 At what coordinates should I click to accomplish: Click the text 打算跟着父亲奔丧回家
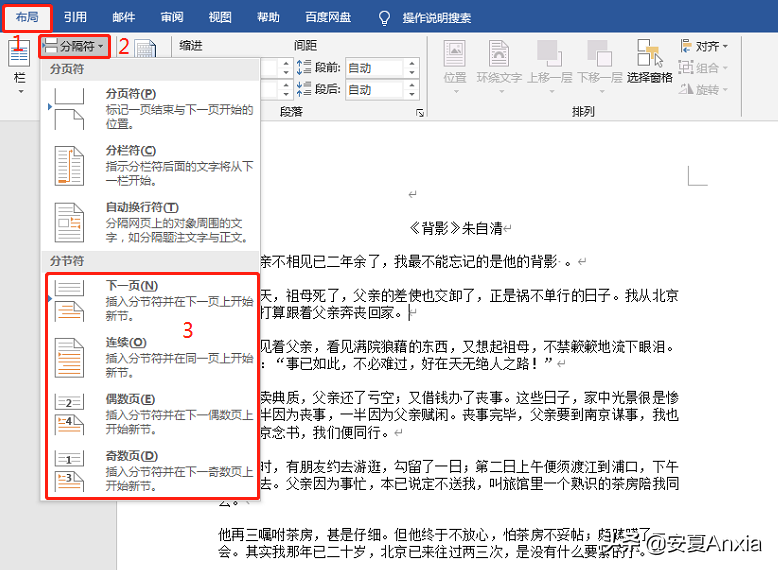coord(328,313)
